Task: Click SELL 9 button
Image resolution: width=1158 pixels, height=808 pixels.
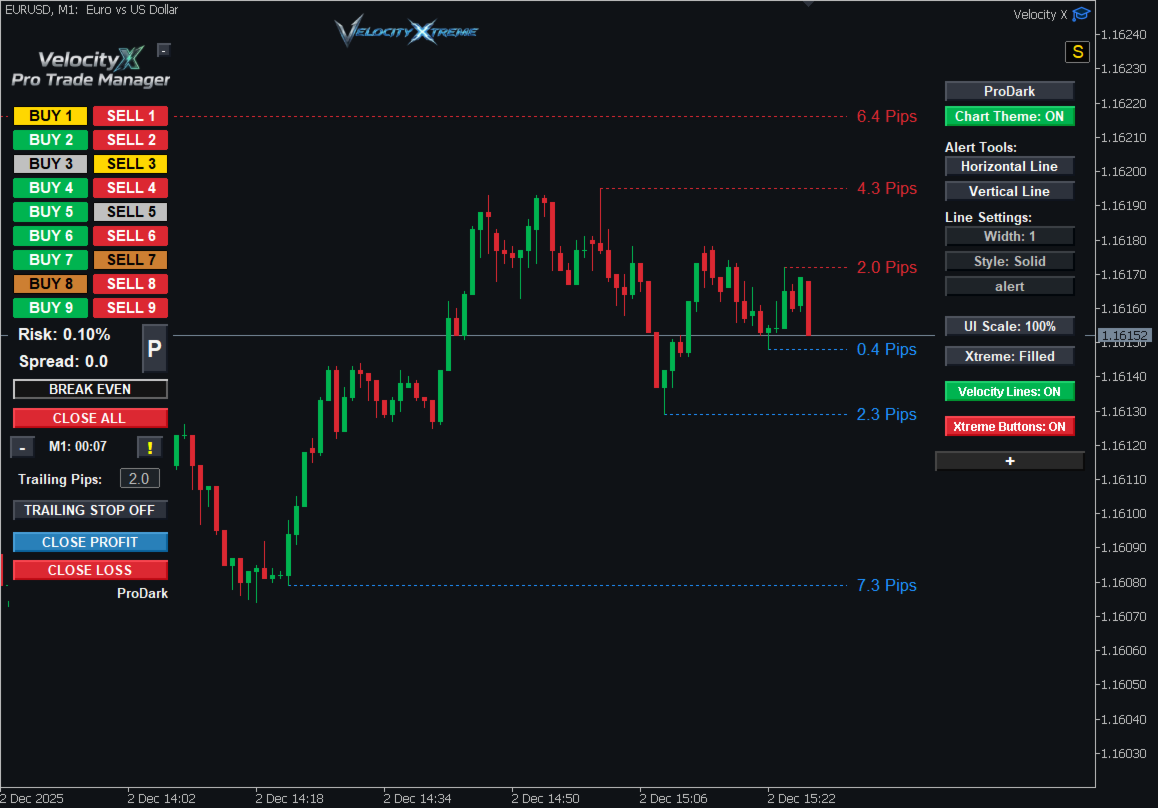Action: pyautogui.click(x=131, y=308)
